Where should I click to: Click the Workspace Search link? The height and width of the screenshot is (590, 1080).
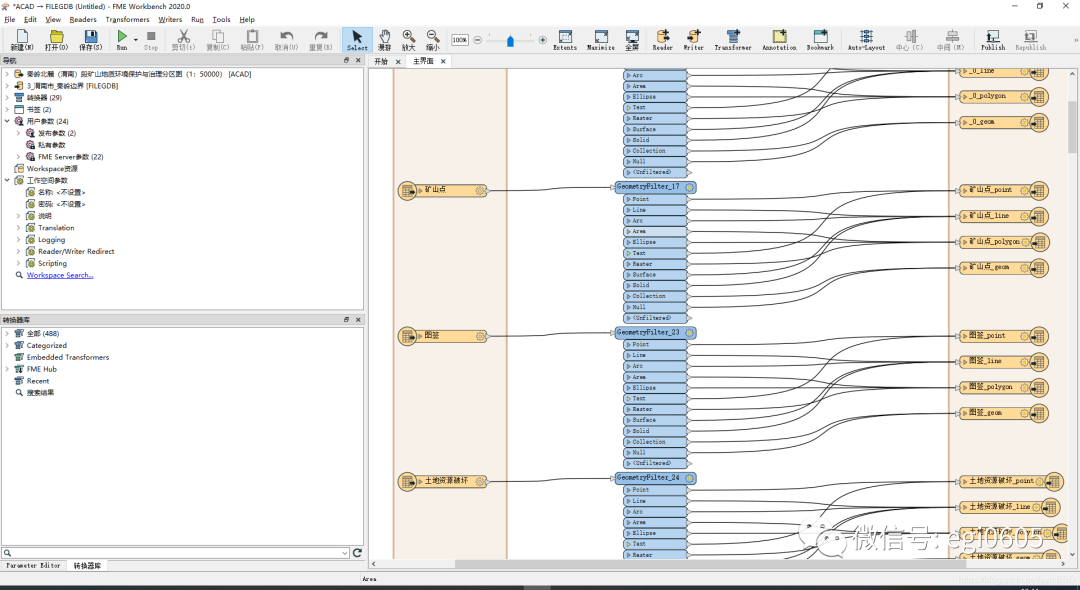pos(60,275)
